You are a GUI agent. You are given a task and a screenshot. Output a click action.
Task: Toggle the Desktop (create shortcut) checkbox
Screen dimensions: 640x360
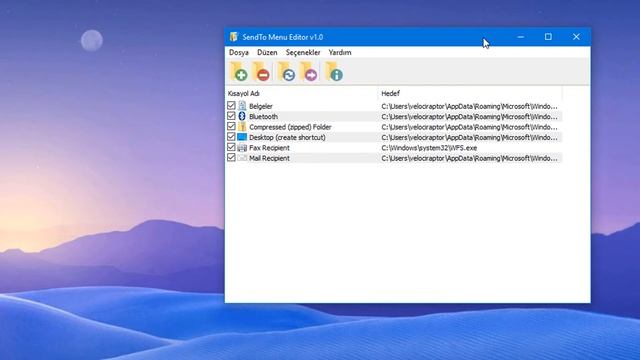coord(231,137)
